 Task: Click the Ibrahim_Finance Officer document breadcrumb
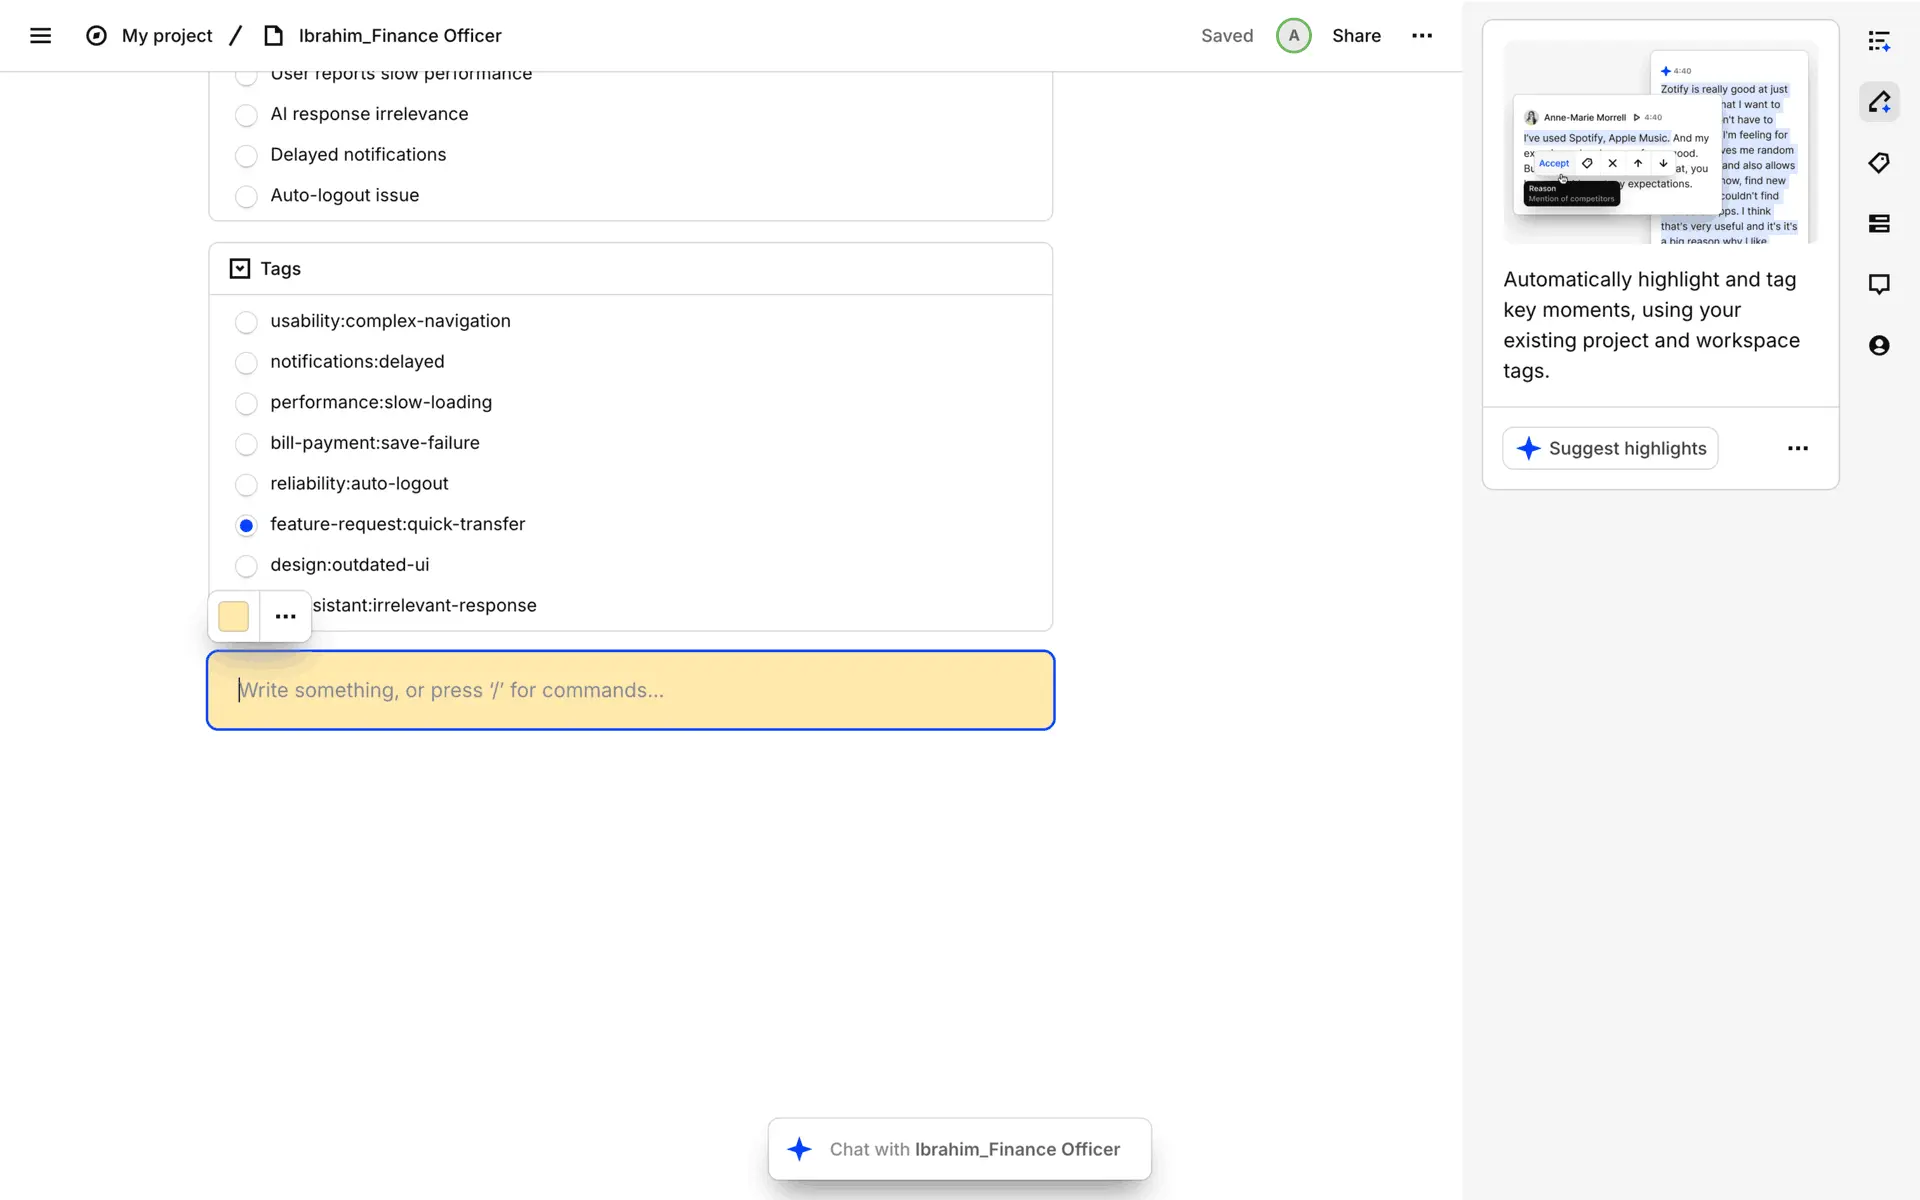399,36
